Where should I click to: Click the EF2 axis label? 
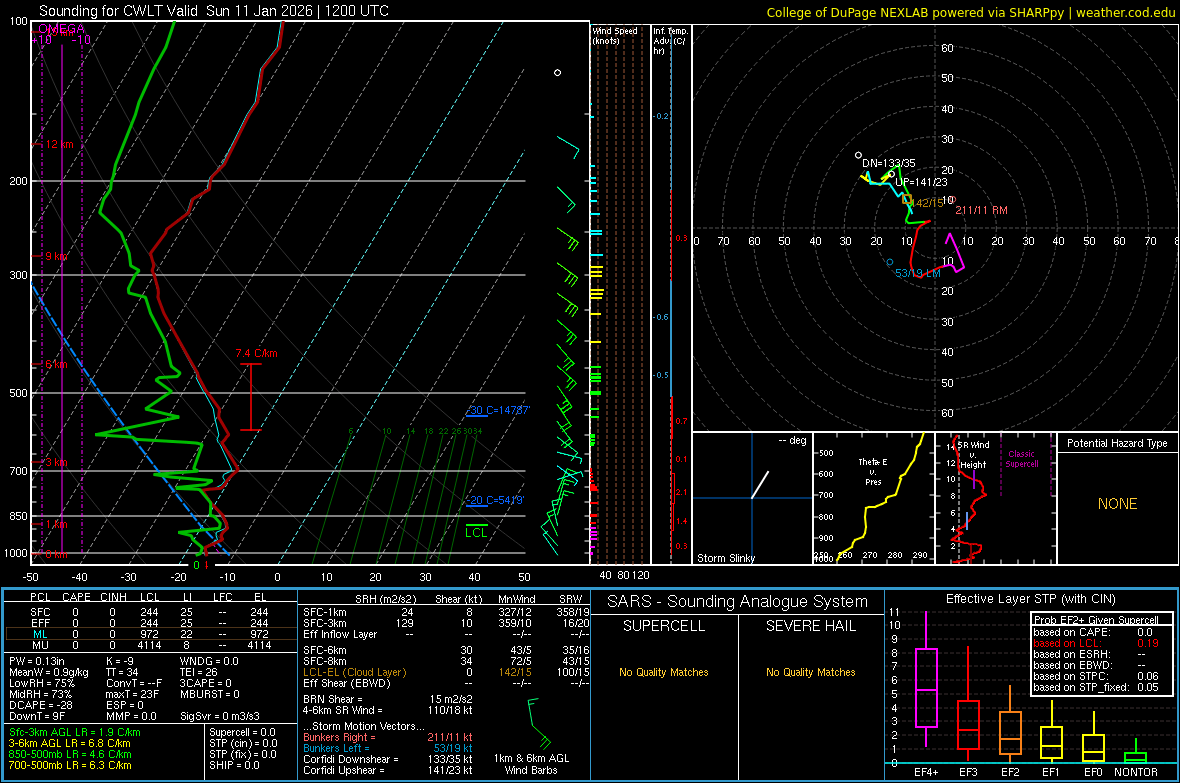[x=1010, y=772]
